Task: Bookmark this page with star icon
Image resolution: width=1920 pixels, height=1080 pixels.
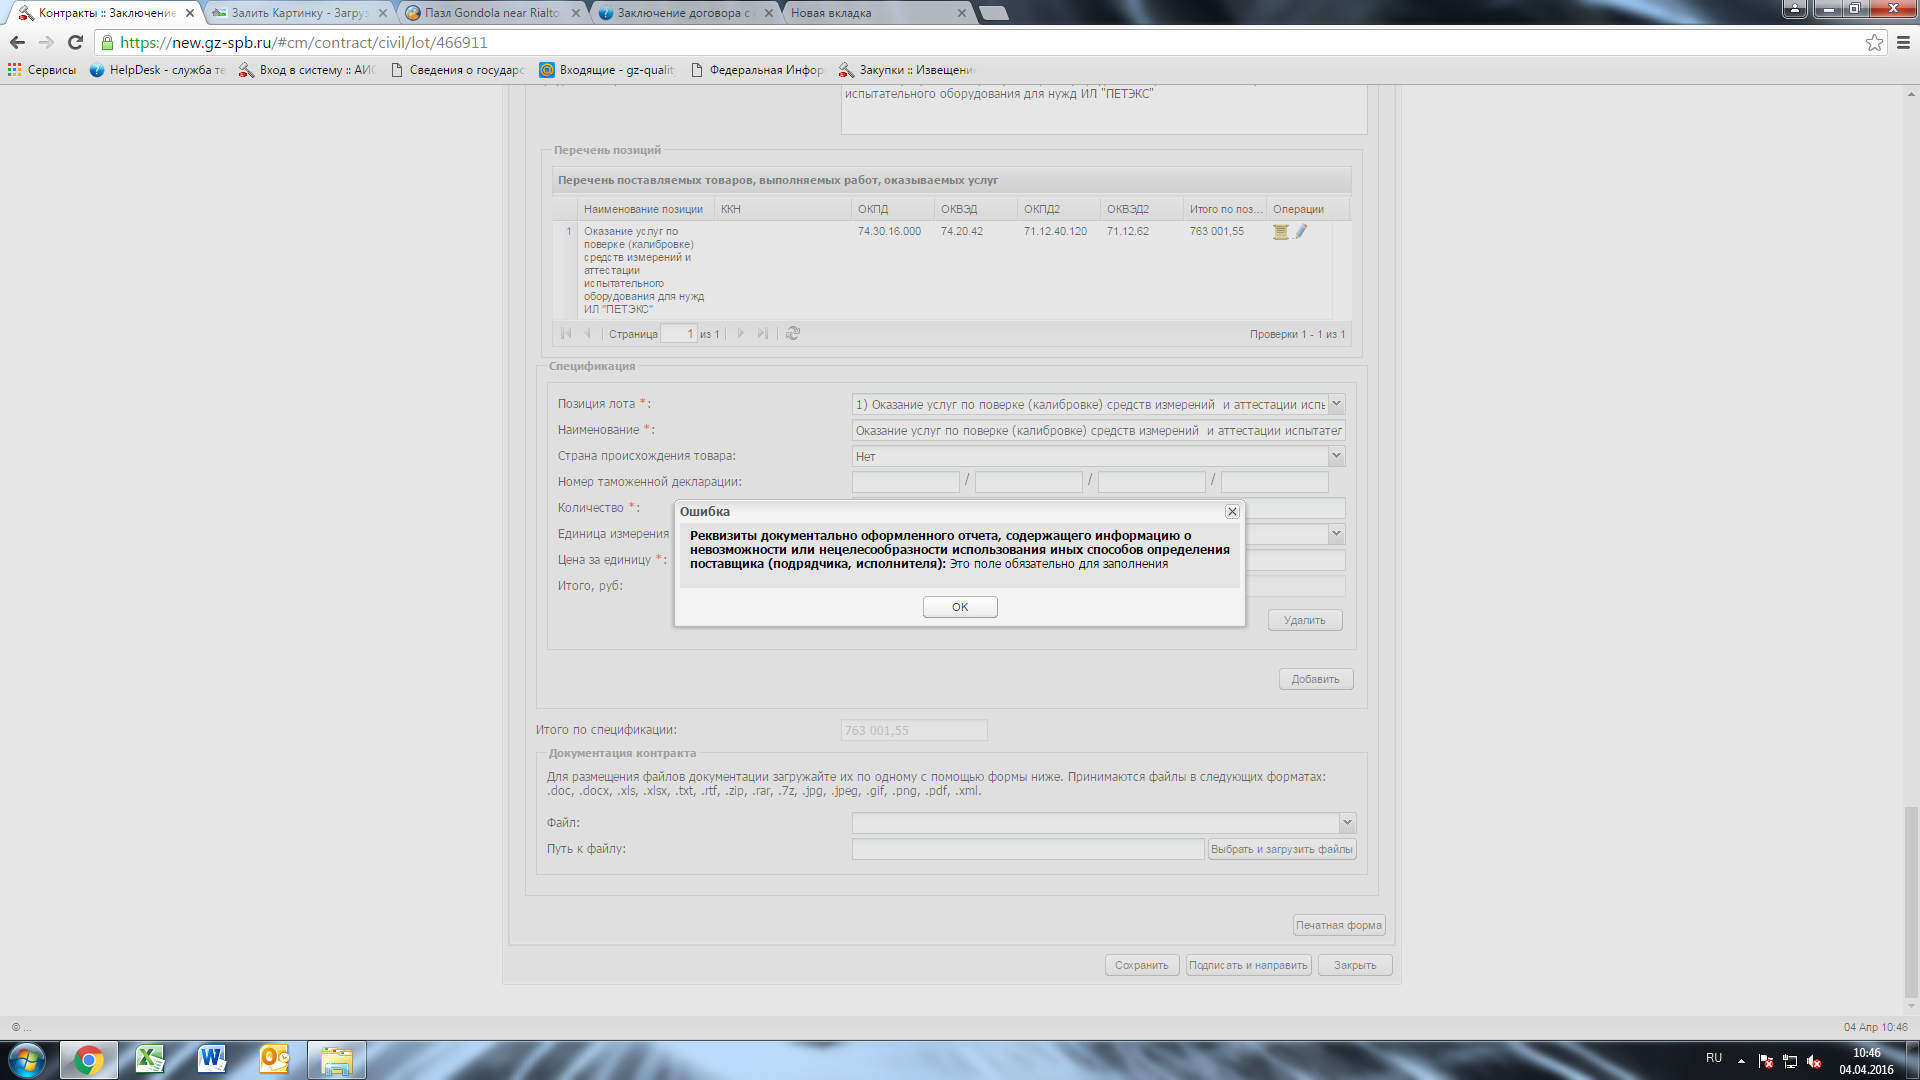Action: coord(1874,42)
